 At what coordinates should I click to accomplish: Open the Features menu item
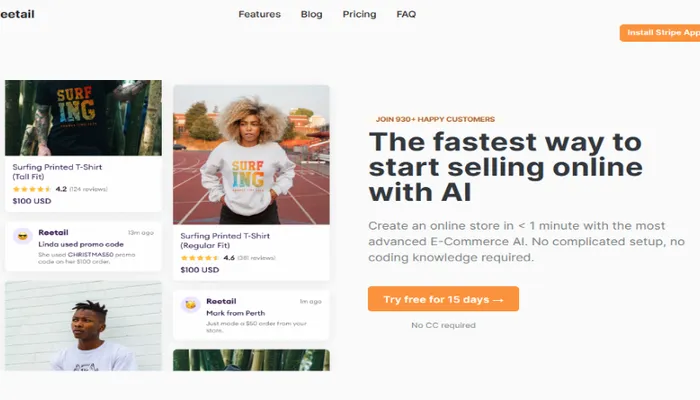[259, 15]
